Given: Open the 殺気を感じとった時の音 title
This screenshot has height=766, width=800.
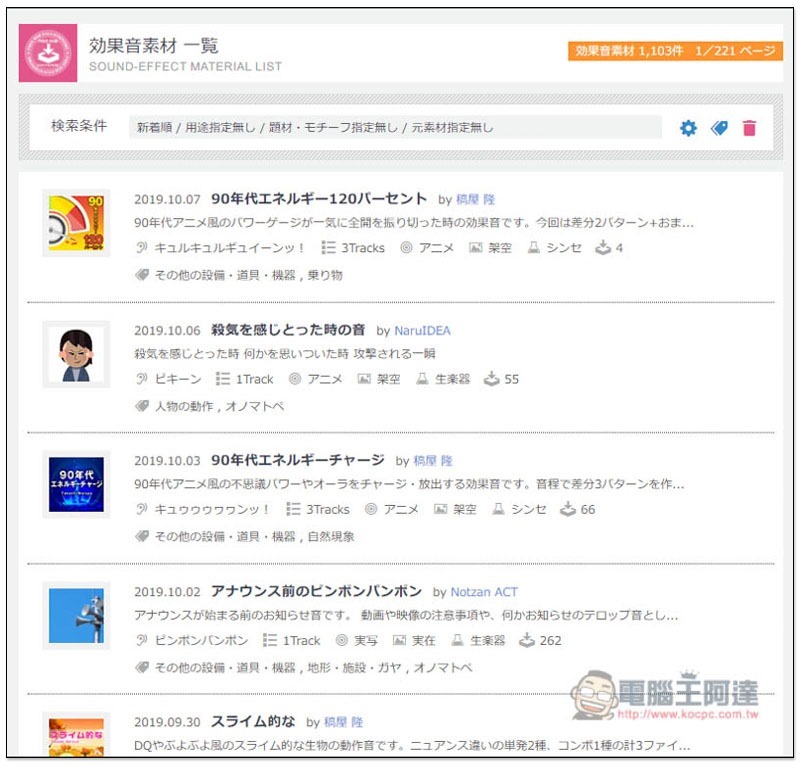Looking at the screenshot, I should pyautogui.click(x=288, y=330).
